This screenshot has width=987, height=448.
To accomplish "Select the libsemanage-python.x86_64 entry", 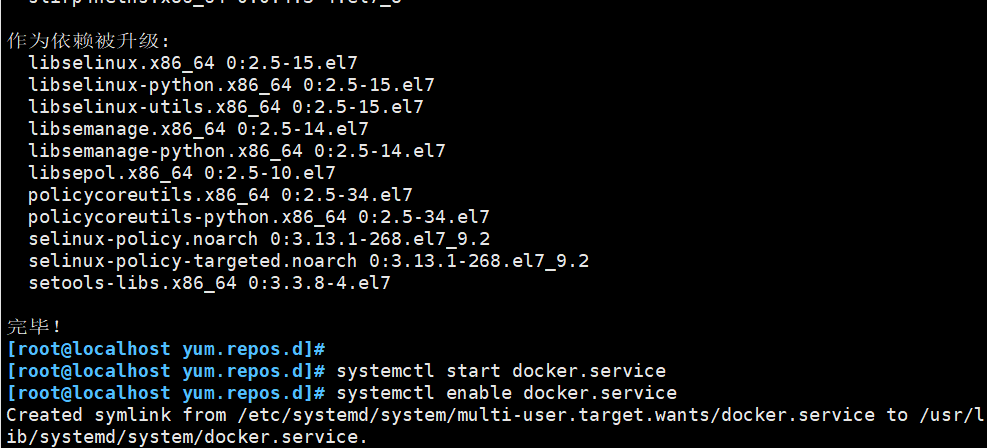I will (x=165, y=151).
